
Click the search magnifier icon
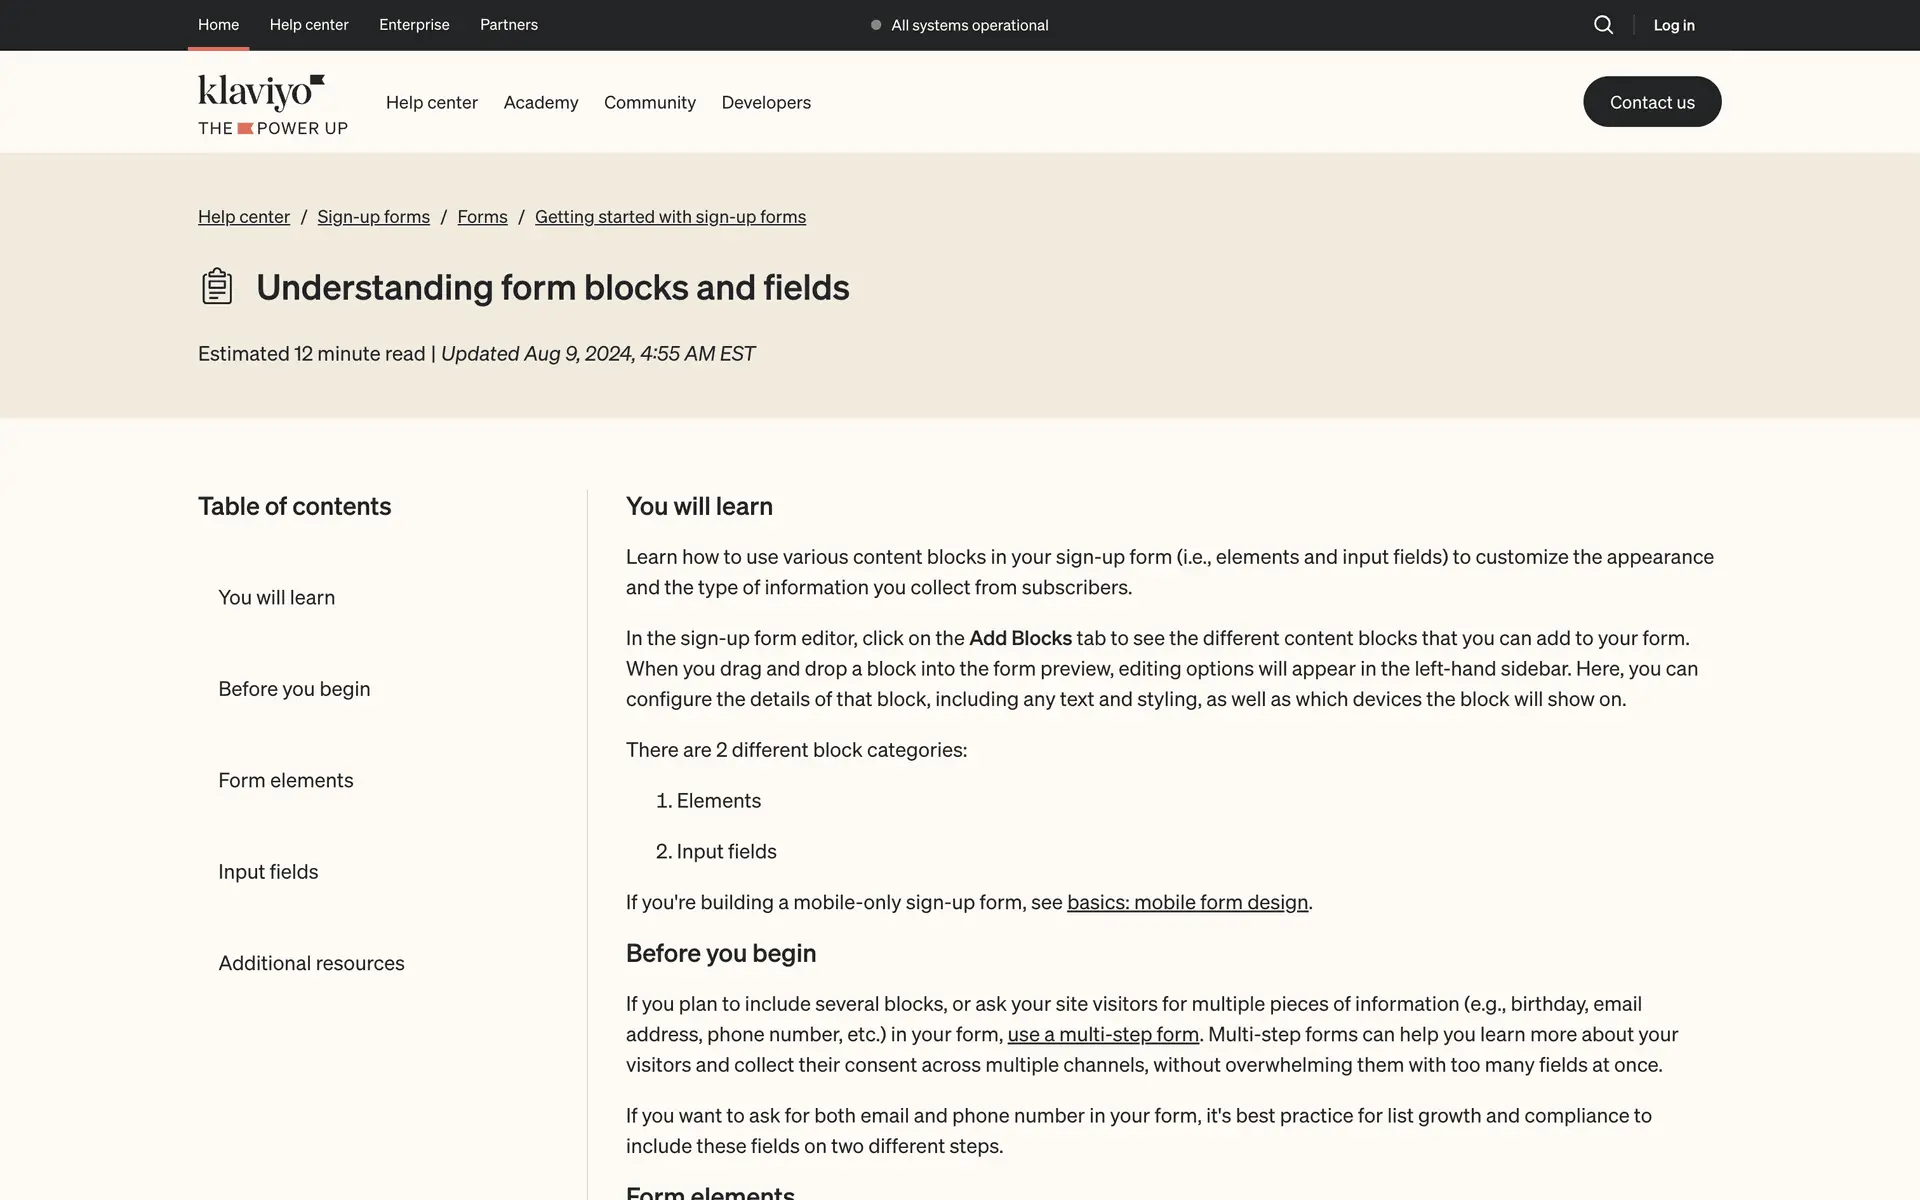pos(1603,25)
